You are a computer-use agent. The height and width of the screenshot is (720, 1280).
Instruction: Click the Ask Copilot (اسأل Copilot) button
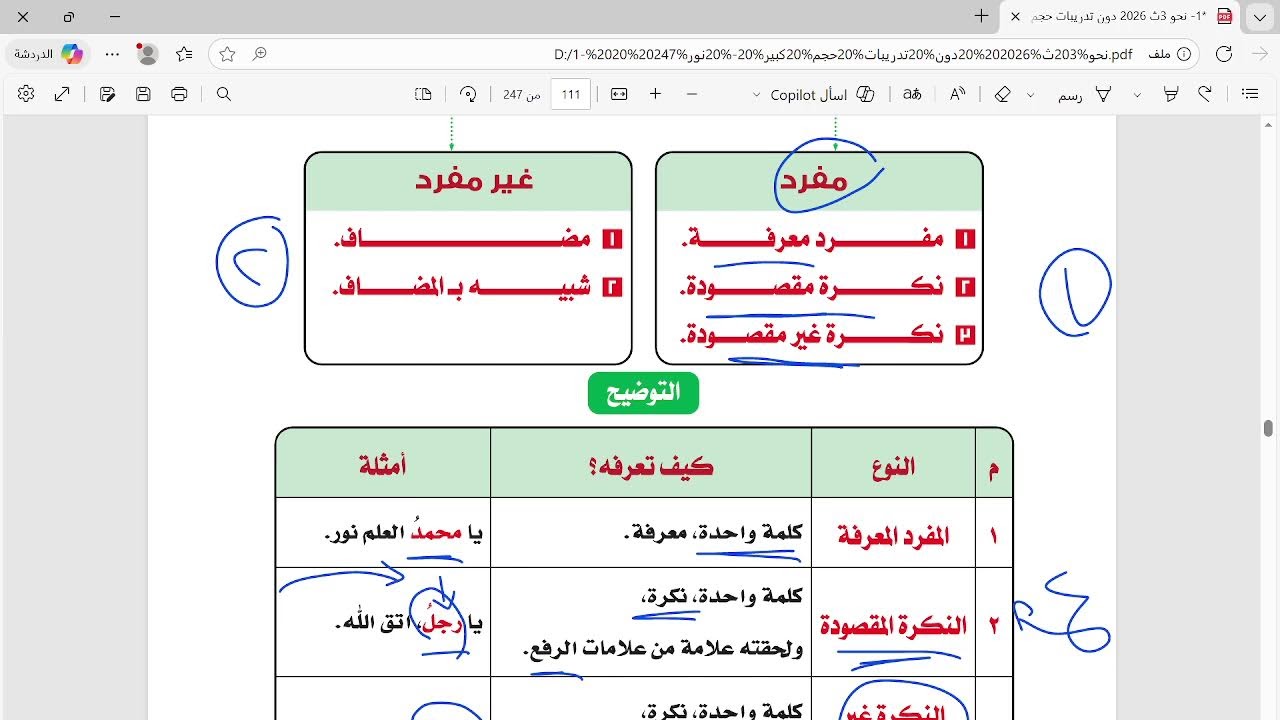point(823,94)
